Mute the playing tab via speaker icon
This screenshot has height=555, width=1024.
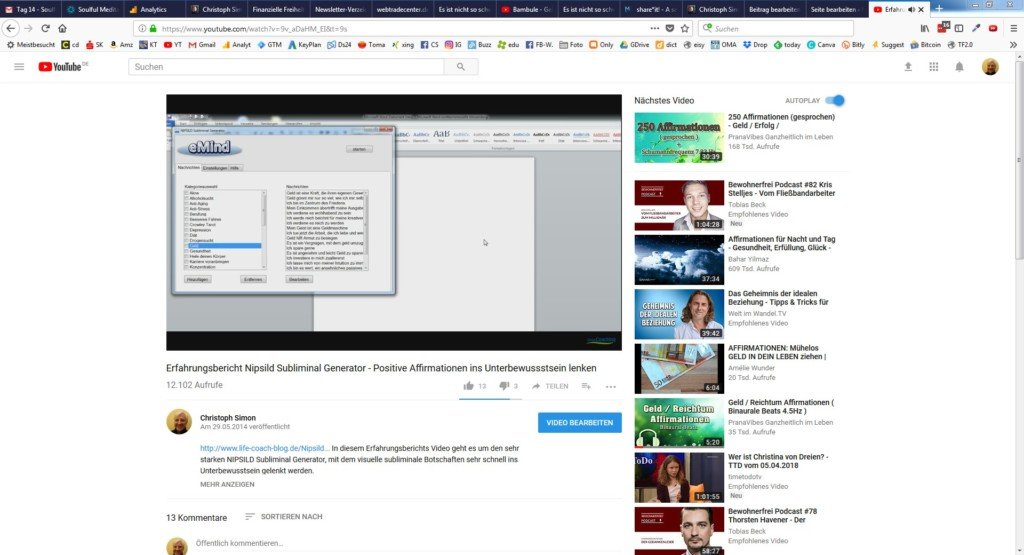click(912, 9)
